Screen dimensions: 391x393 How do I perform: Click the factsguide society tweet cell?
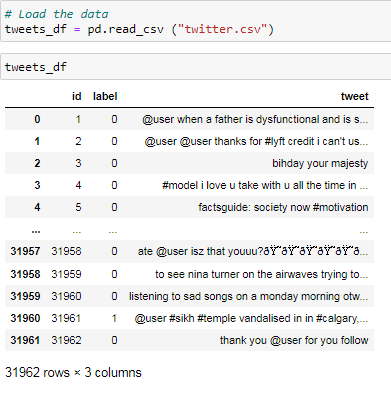tap(283, 207)
